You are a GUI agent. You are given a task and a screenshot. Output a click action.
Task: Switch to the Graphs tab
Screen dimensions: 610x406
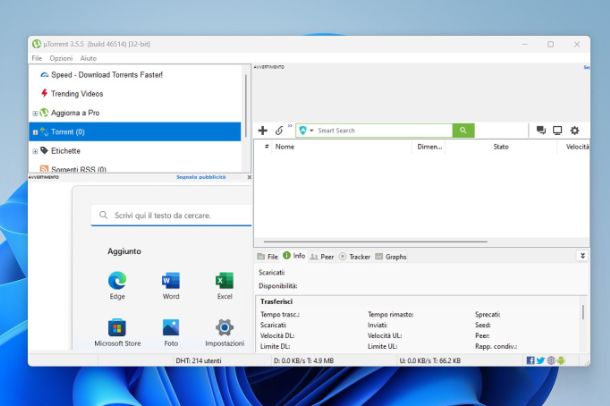[391, 257]
